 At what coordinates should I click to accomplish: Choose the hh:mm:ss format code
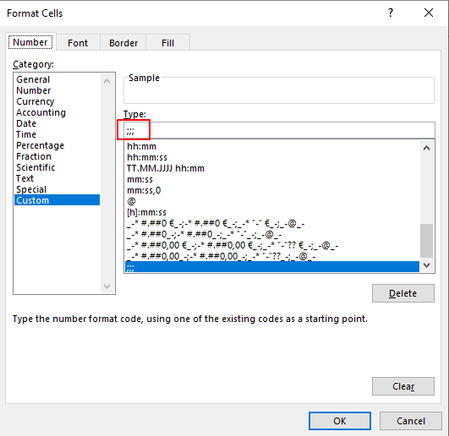pyautogui.click(x=272, y=157)
